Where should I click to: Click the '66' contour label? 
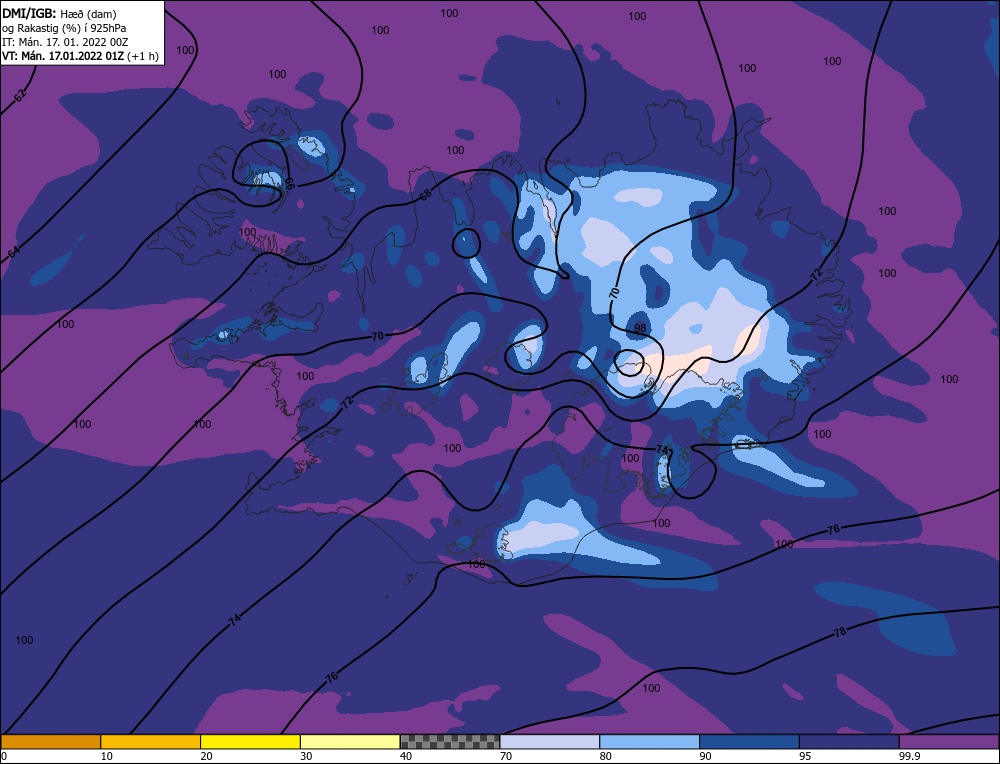coord(289,184)
